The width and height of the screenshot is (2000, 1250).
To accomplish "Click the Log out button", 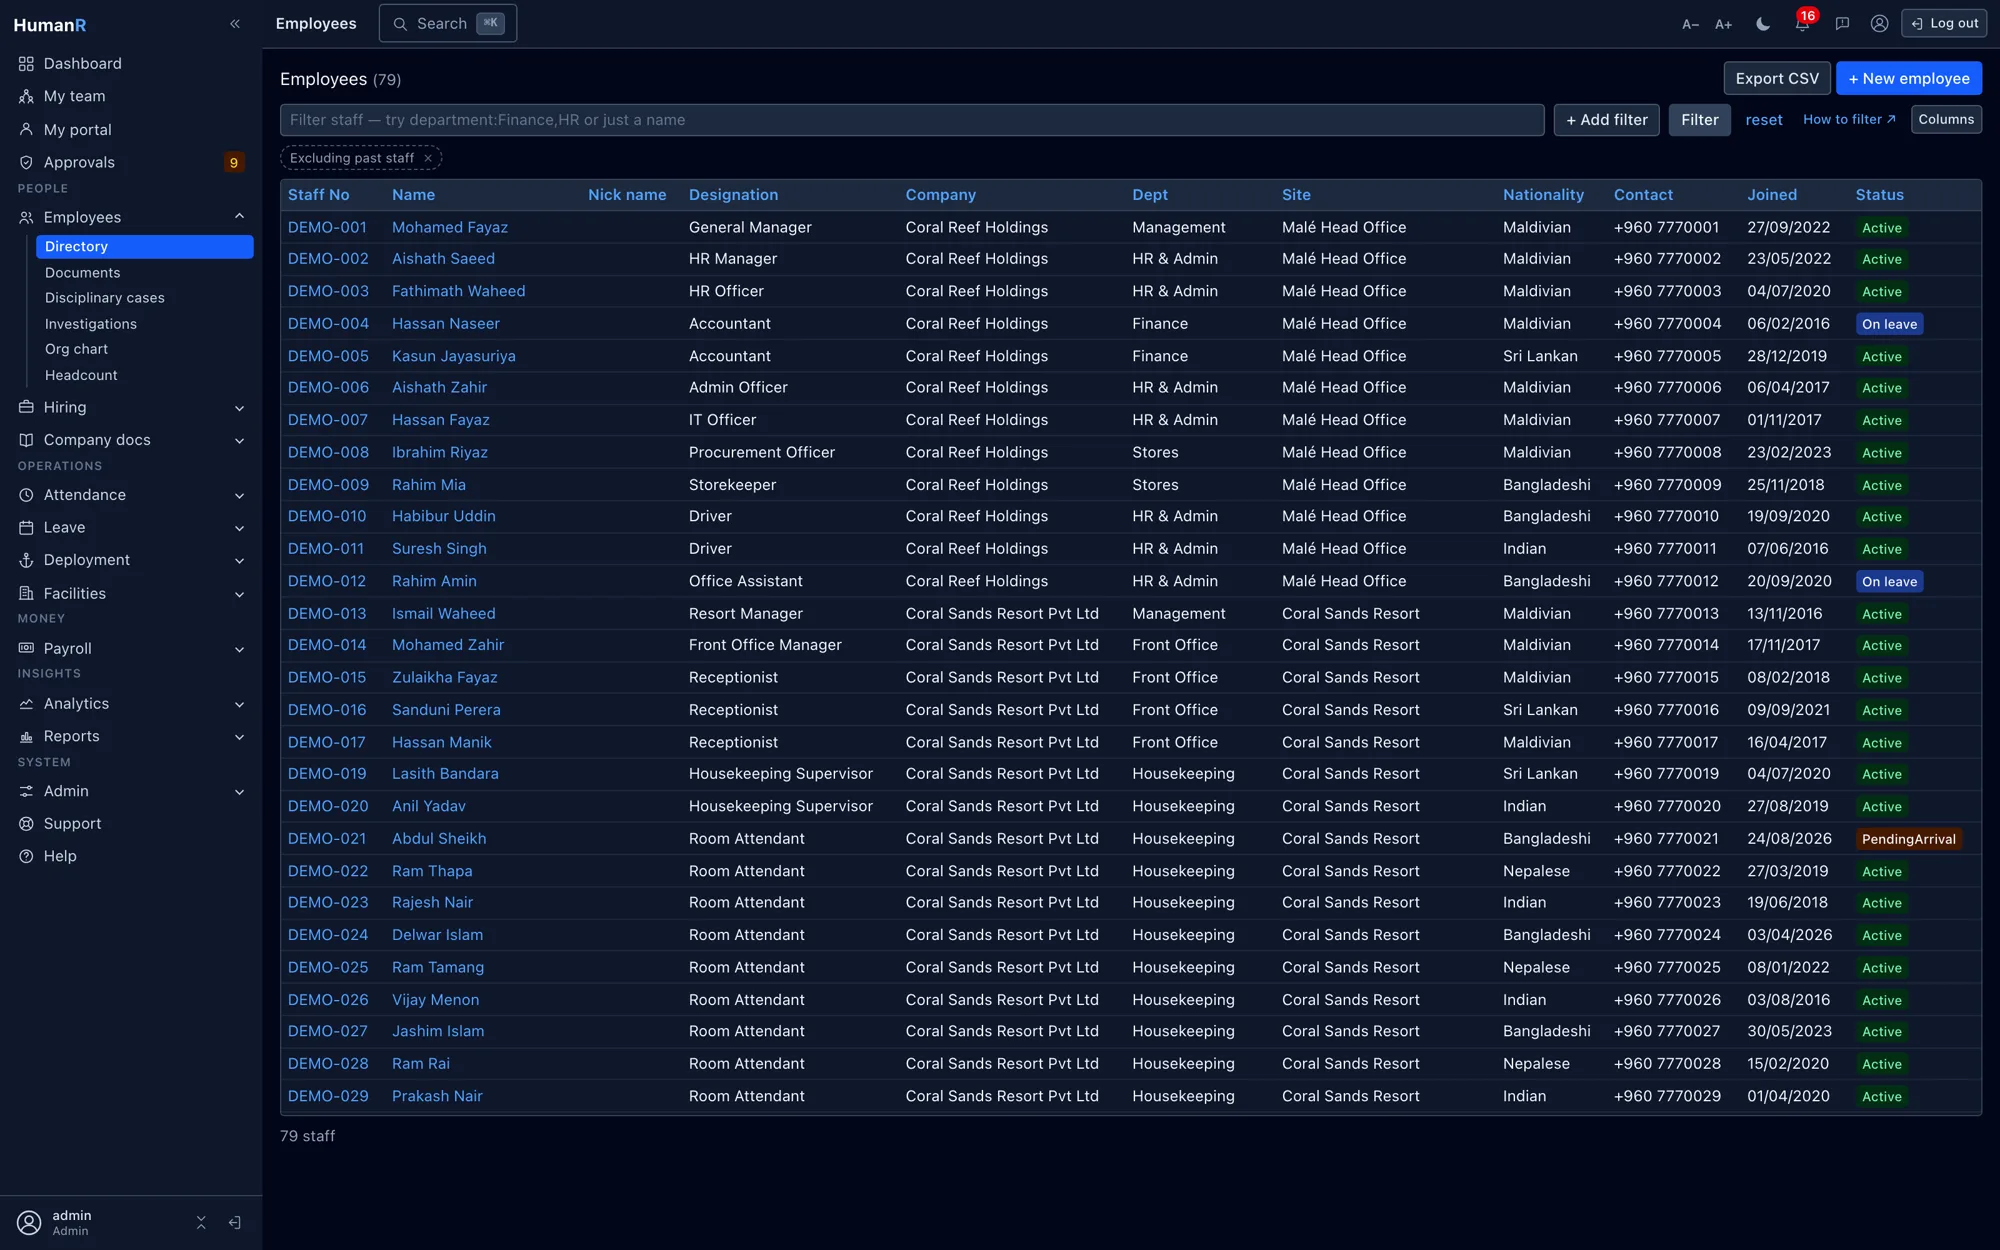I will pyautogui.click(x=1944, y=23).
